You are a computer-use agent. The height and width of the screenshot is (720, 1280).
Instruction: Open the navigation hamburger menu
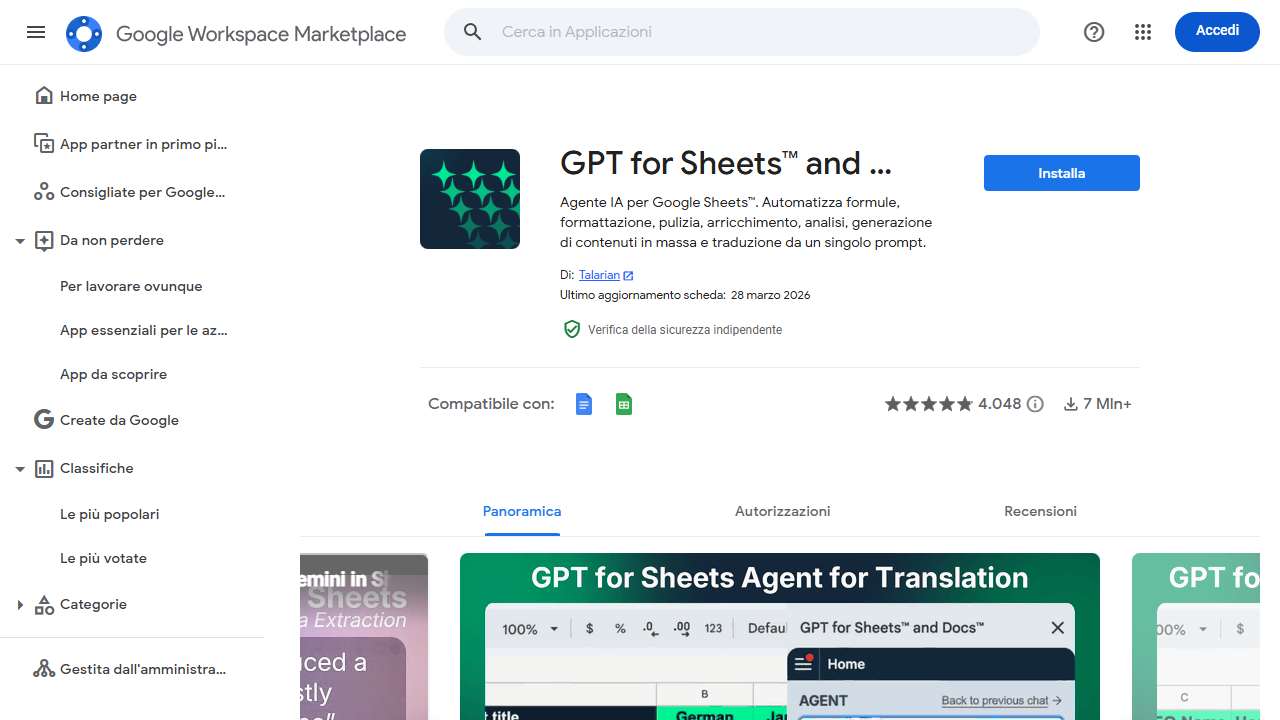35,32
